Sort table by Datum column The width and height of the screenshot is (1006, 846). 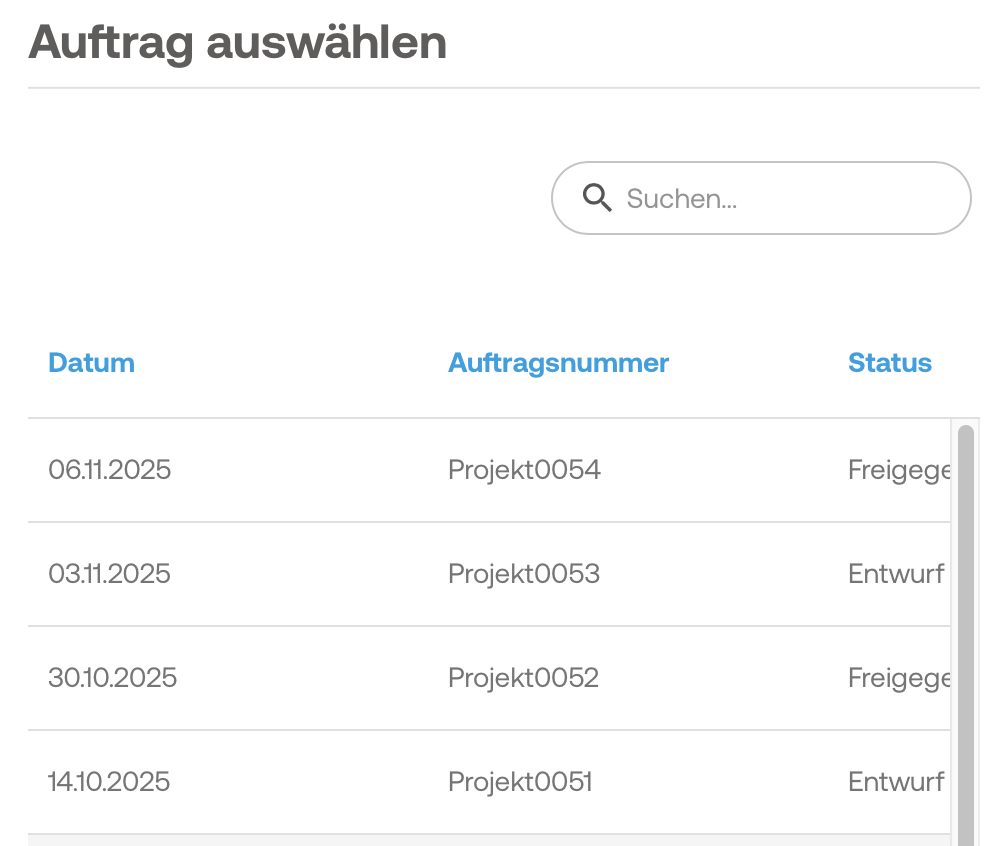91,363
